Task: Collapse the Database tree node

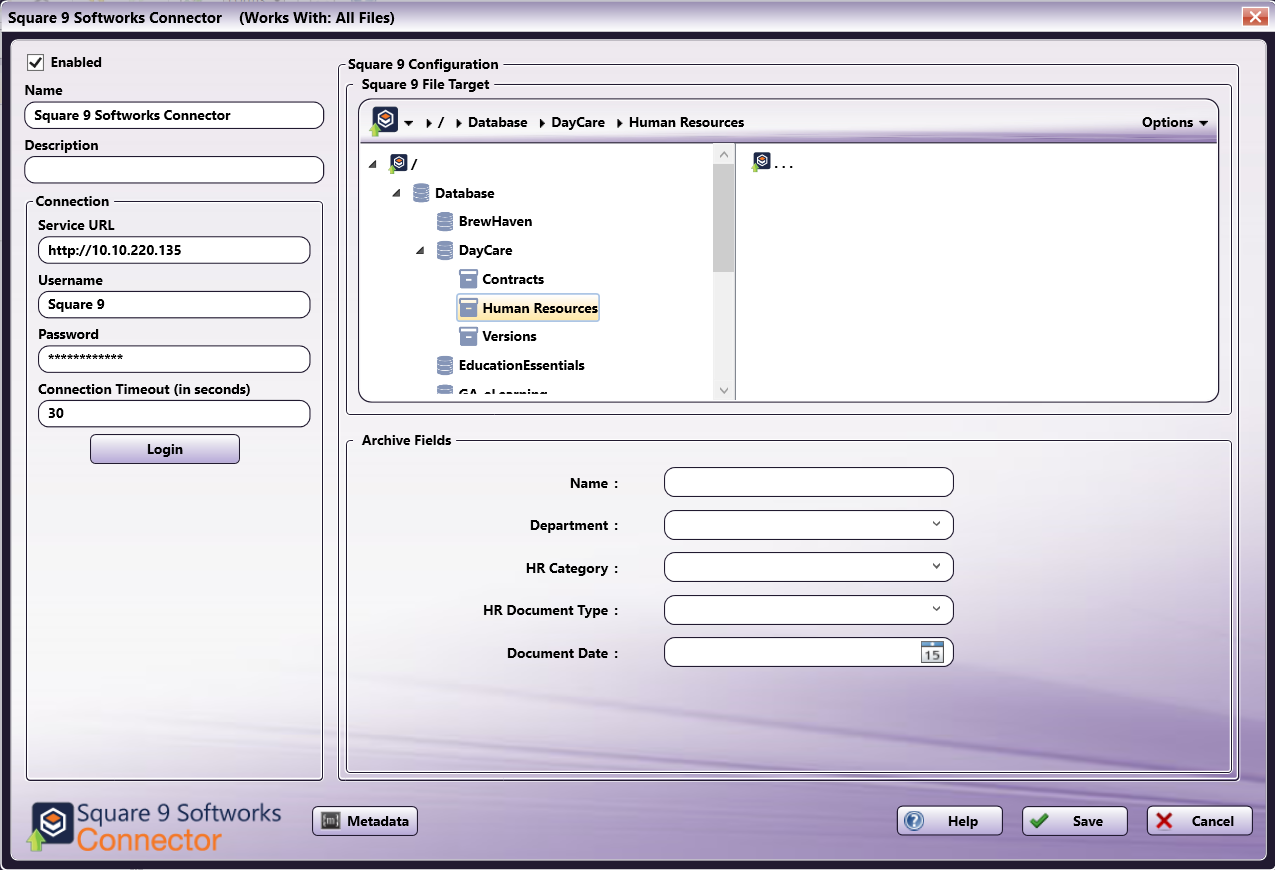Action: point(397,193)
